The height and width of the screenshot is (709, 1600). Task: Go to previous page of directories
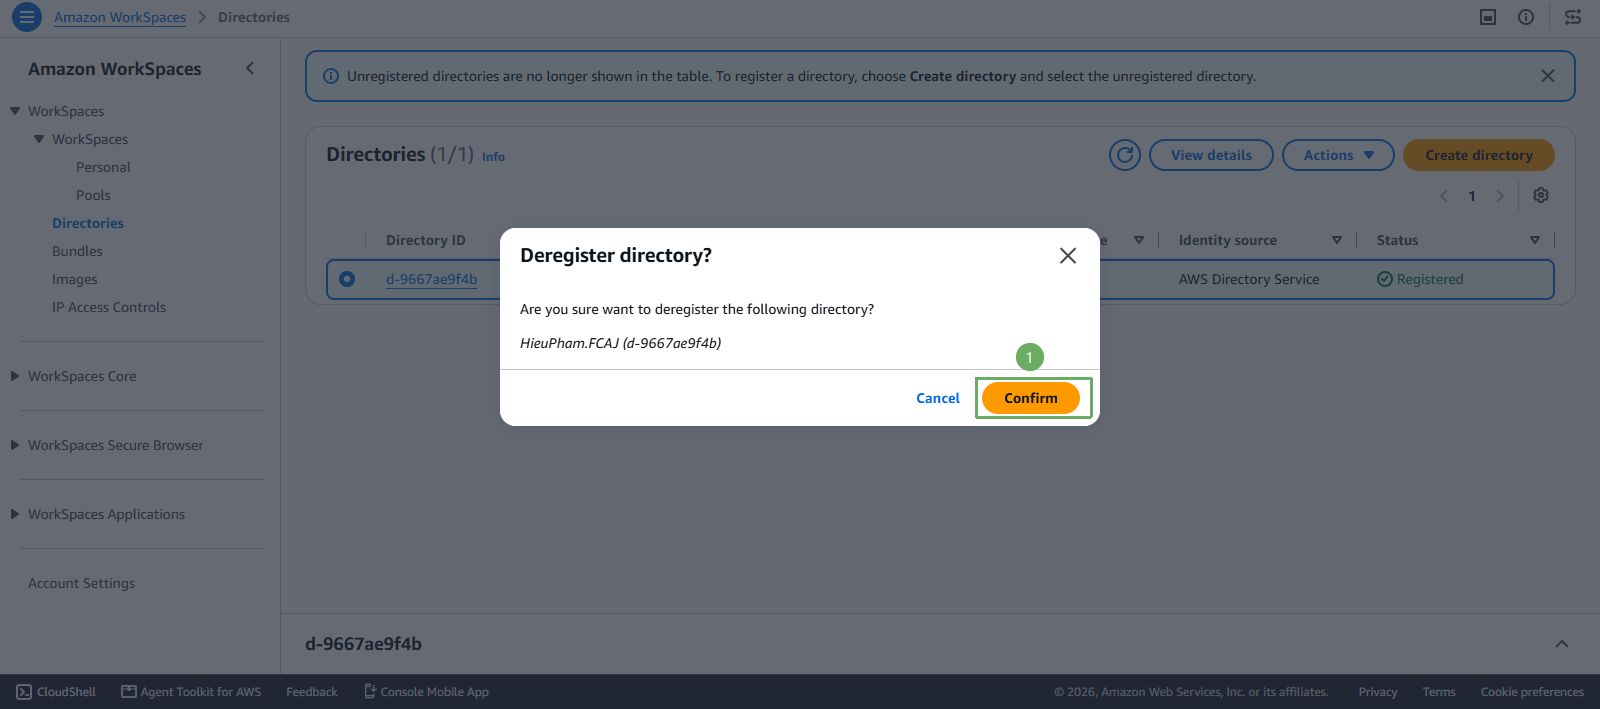[x=1444, y=196]
